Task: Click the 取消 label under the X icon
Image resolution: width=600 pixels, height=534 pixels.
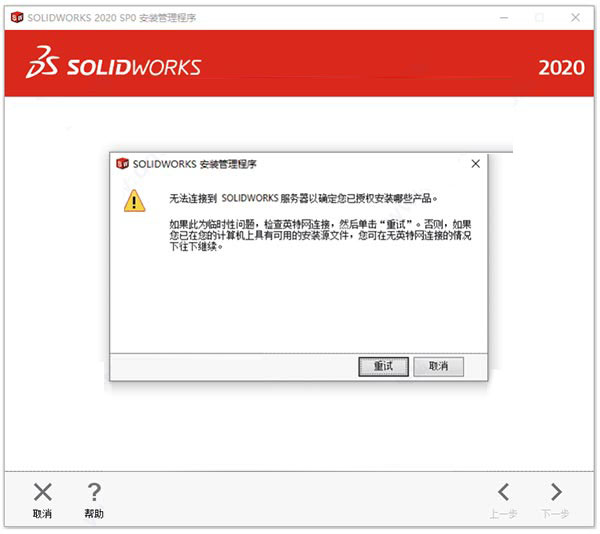Action: pyautogui.click(x=42, y=513)
